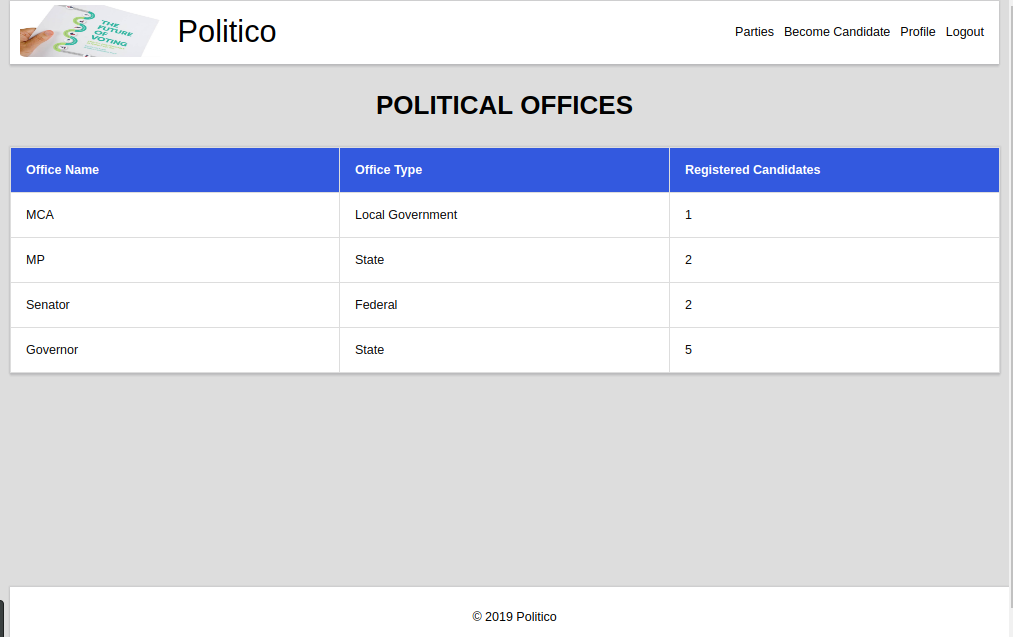Click the vertical scrollbar on the right
The width and height of the screenshot is (1013, 637).
point(1011,304)
